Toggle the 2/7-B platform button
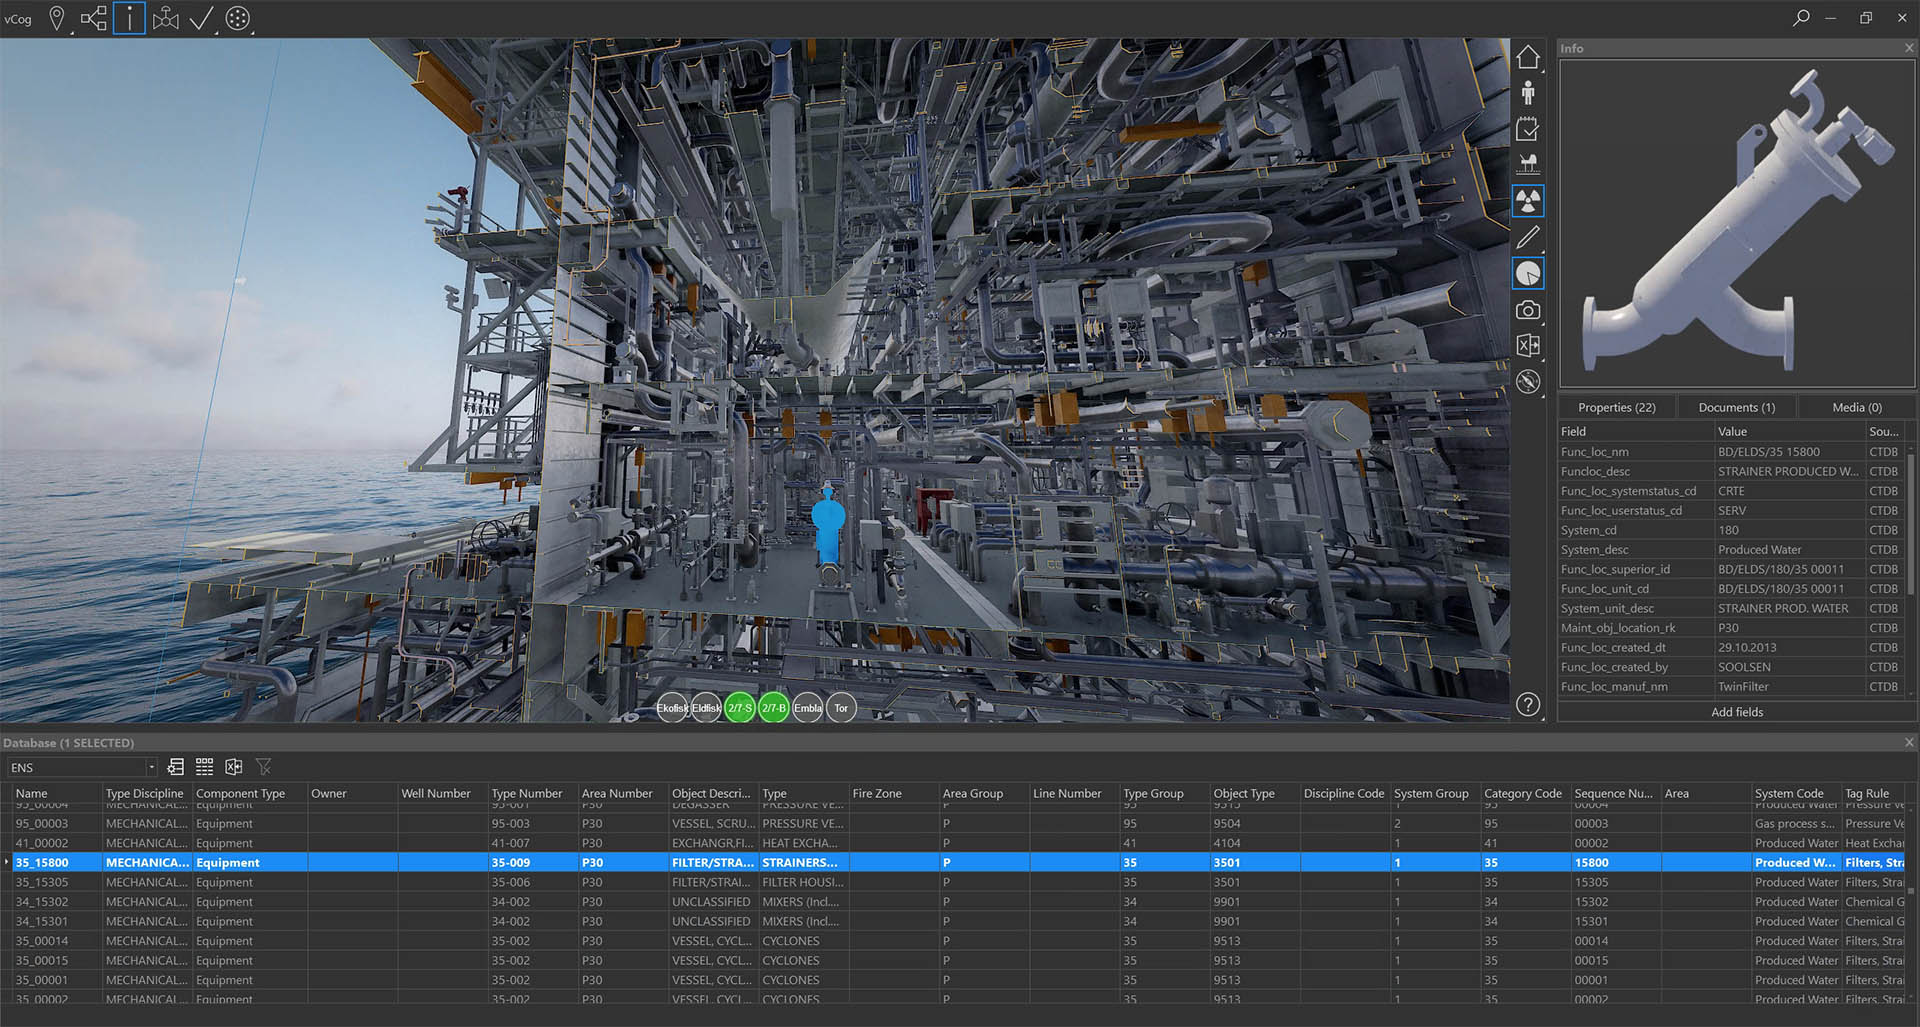This screenshot has width=1920, height=1027. pyautogui.click(x=774, y=708)
